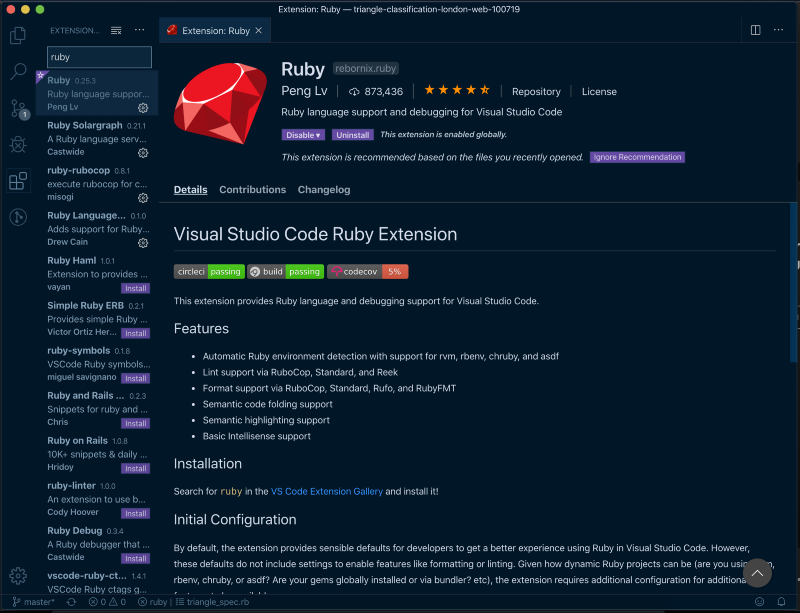Click the download count cloud icon
Image resolution: width=800 pixels, height=613 pixels.
[x=354, y=92]
